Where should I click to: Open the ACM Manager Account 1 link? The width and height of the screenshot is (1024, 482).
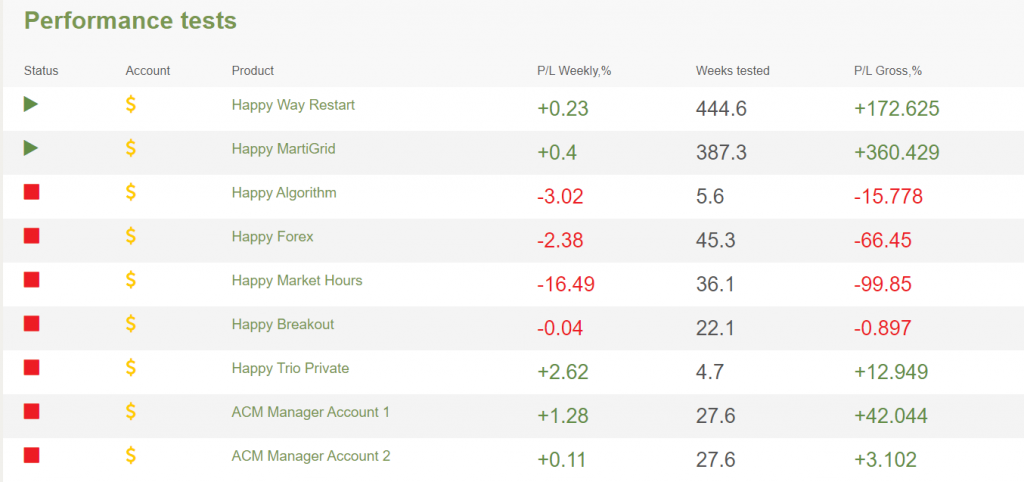(x=310, y=412)
